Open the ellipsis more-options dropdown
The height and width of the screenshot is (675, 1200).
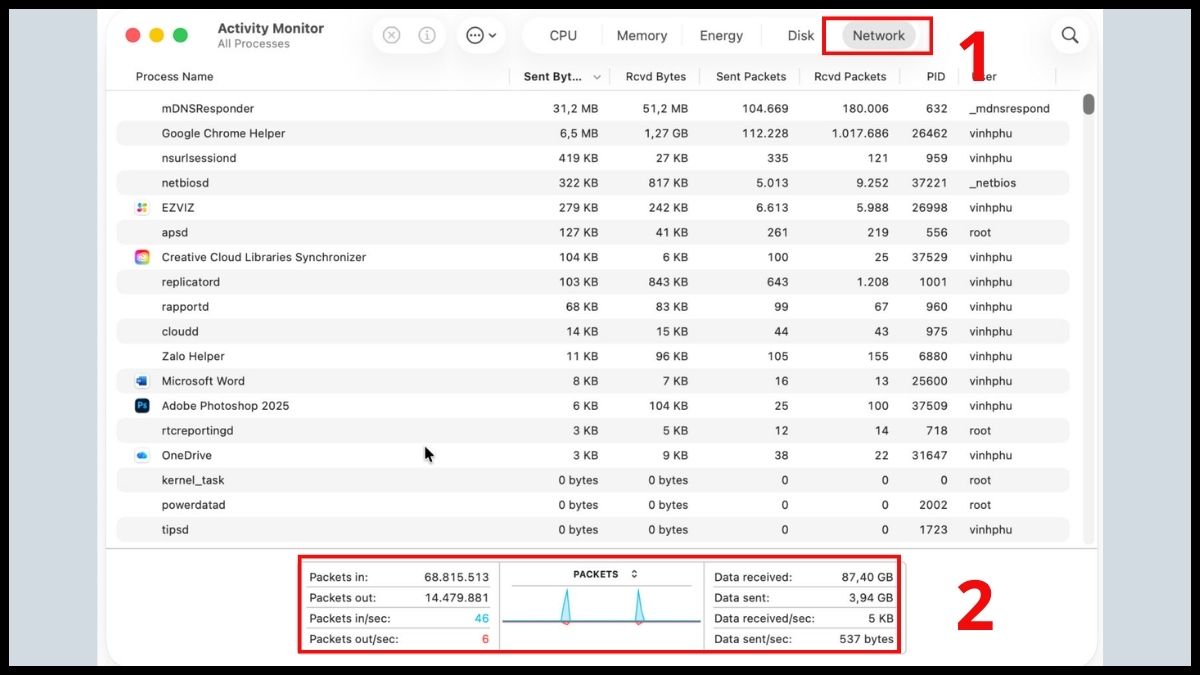pos(481,35)
